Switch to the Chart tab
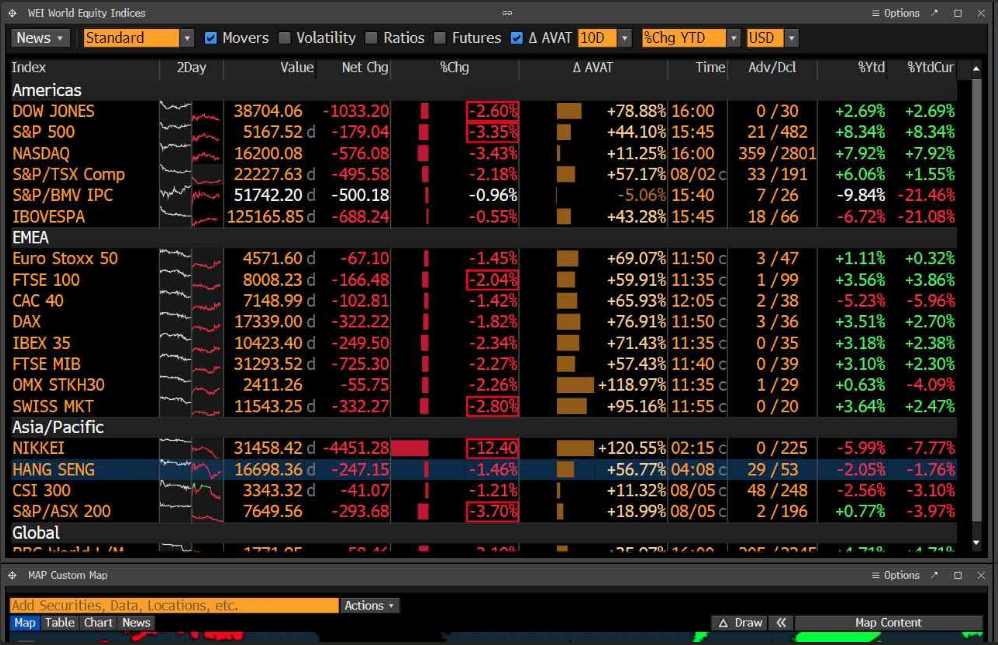The image size is (998, 645). click(98, 623)
